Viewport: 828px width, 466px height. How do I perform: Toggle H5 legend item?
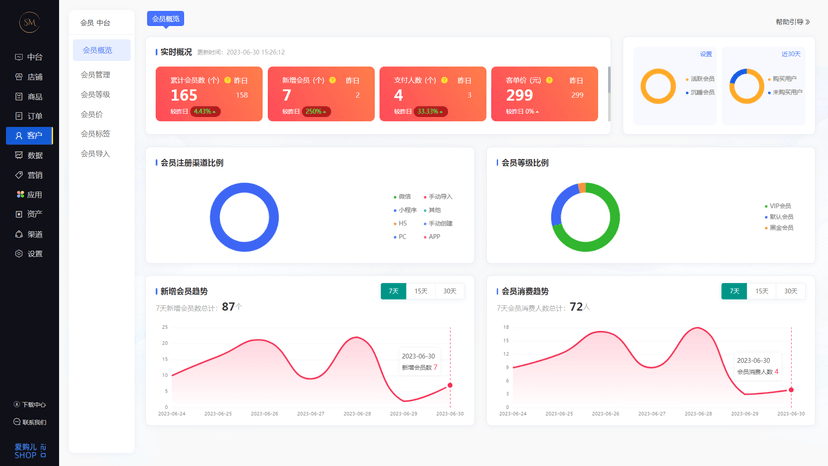tap(400, 223)
